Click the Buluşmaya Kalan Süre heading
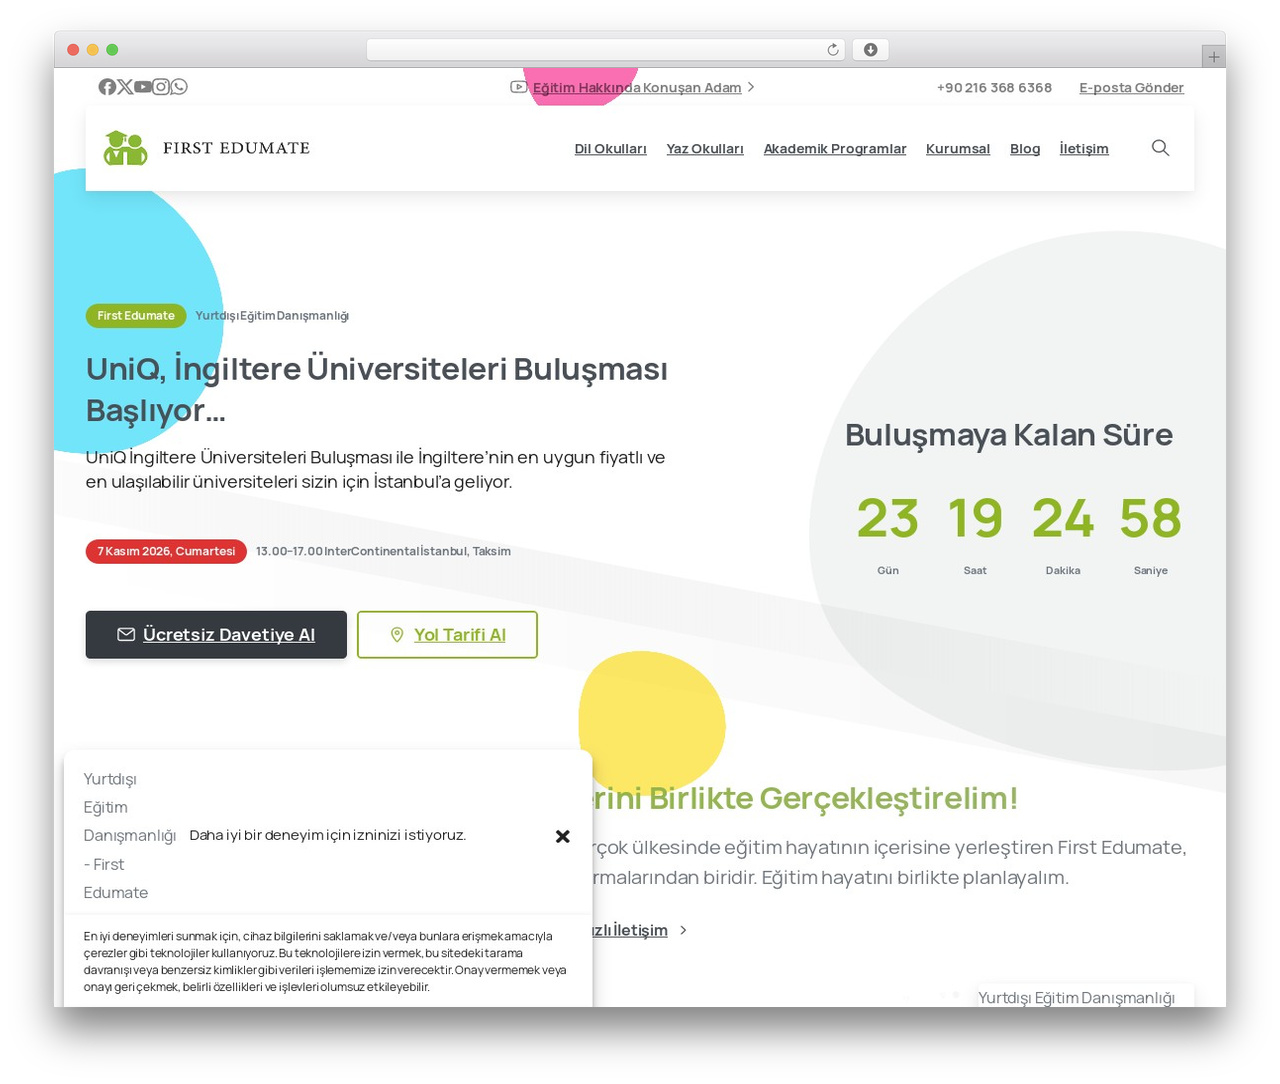Viewport: 1280px width, 1084px height. [1009, 435]
